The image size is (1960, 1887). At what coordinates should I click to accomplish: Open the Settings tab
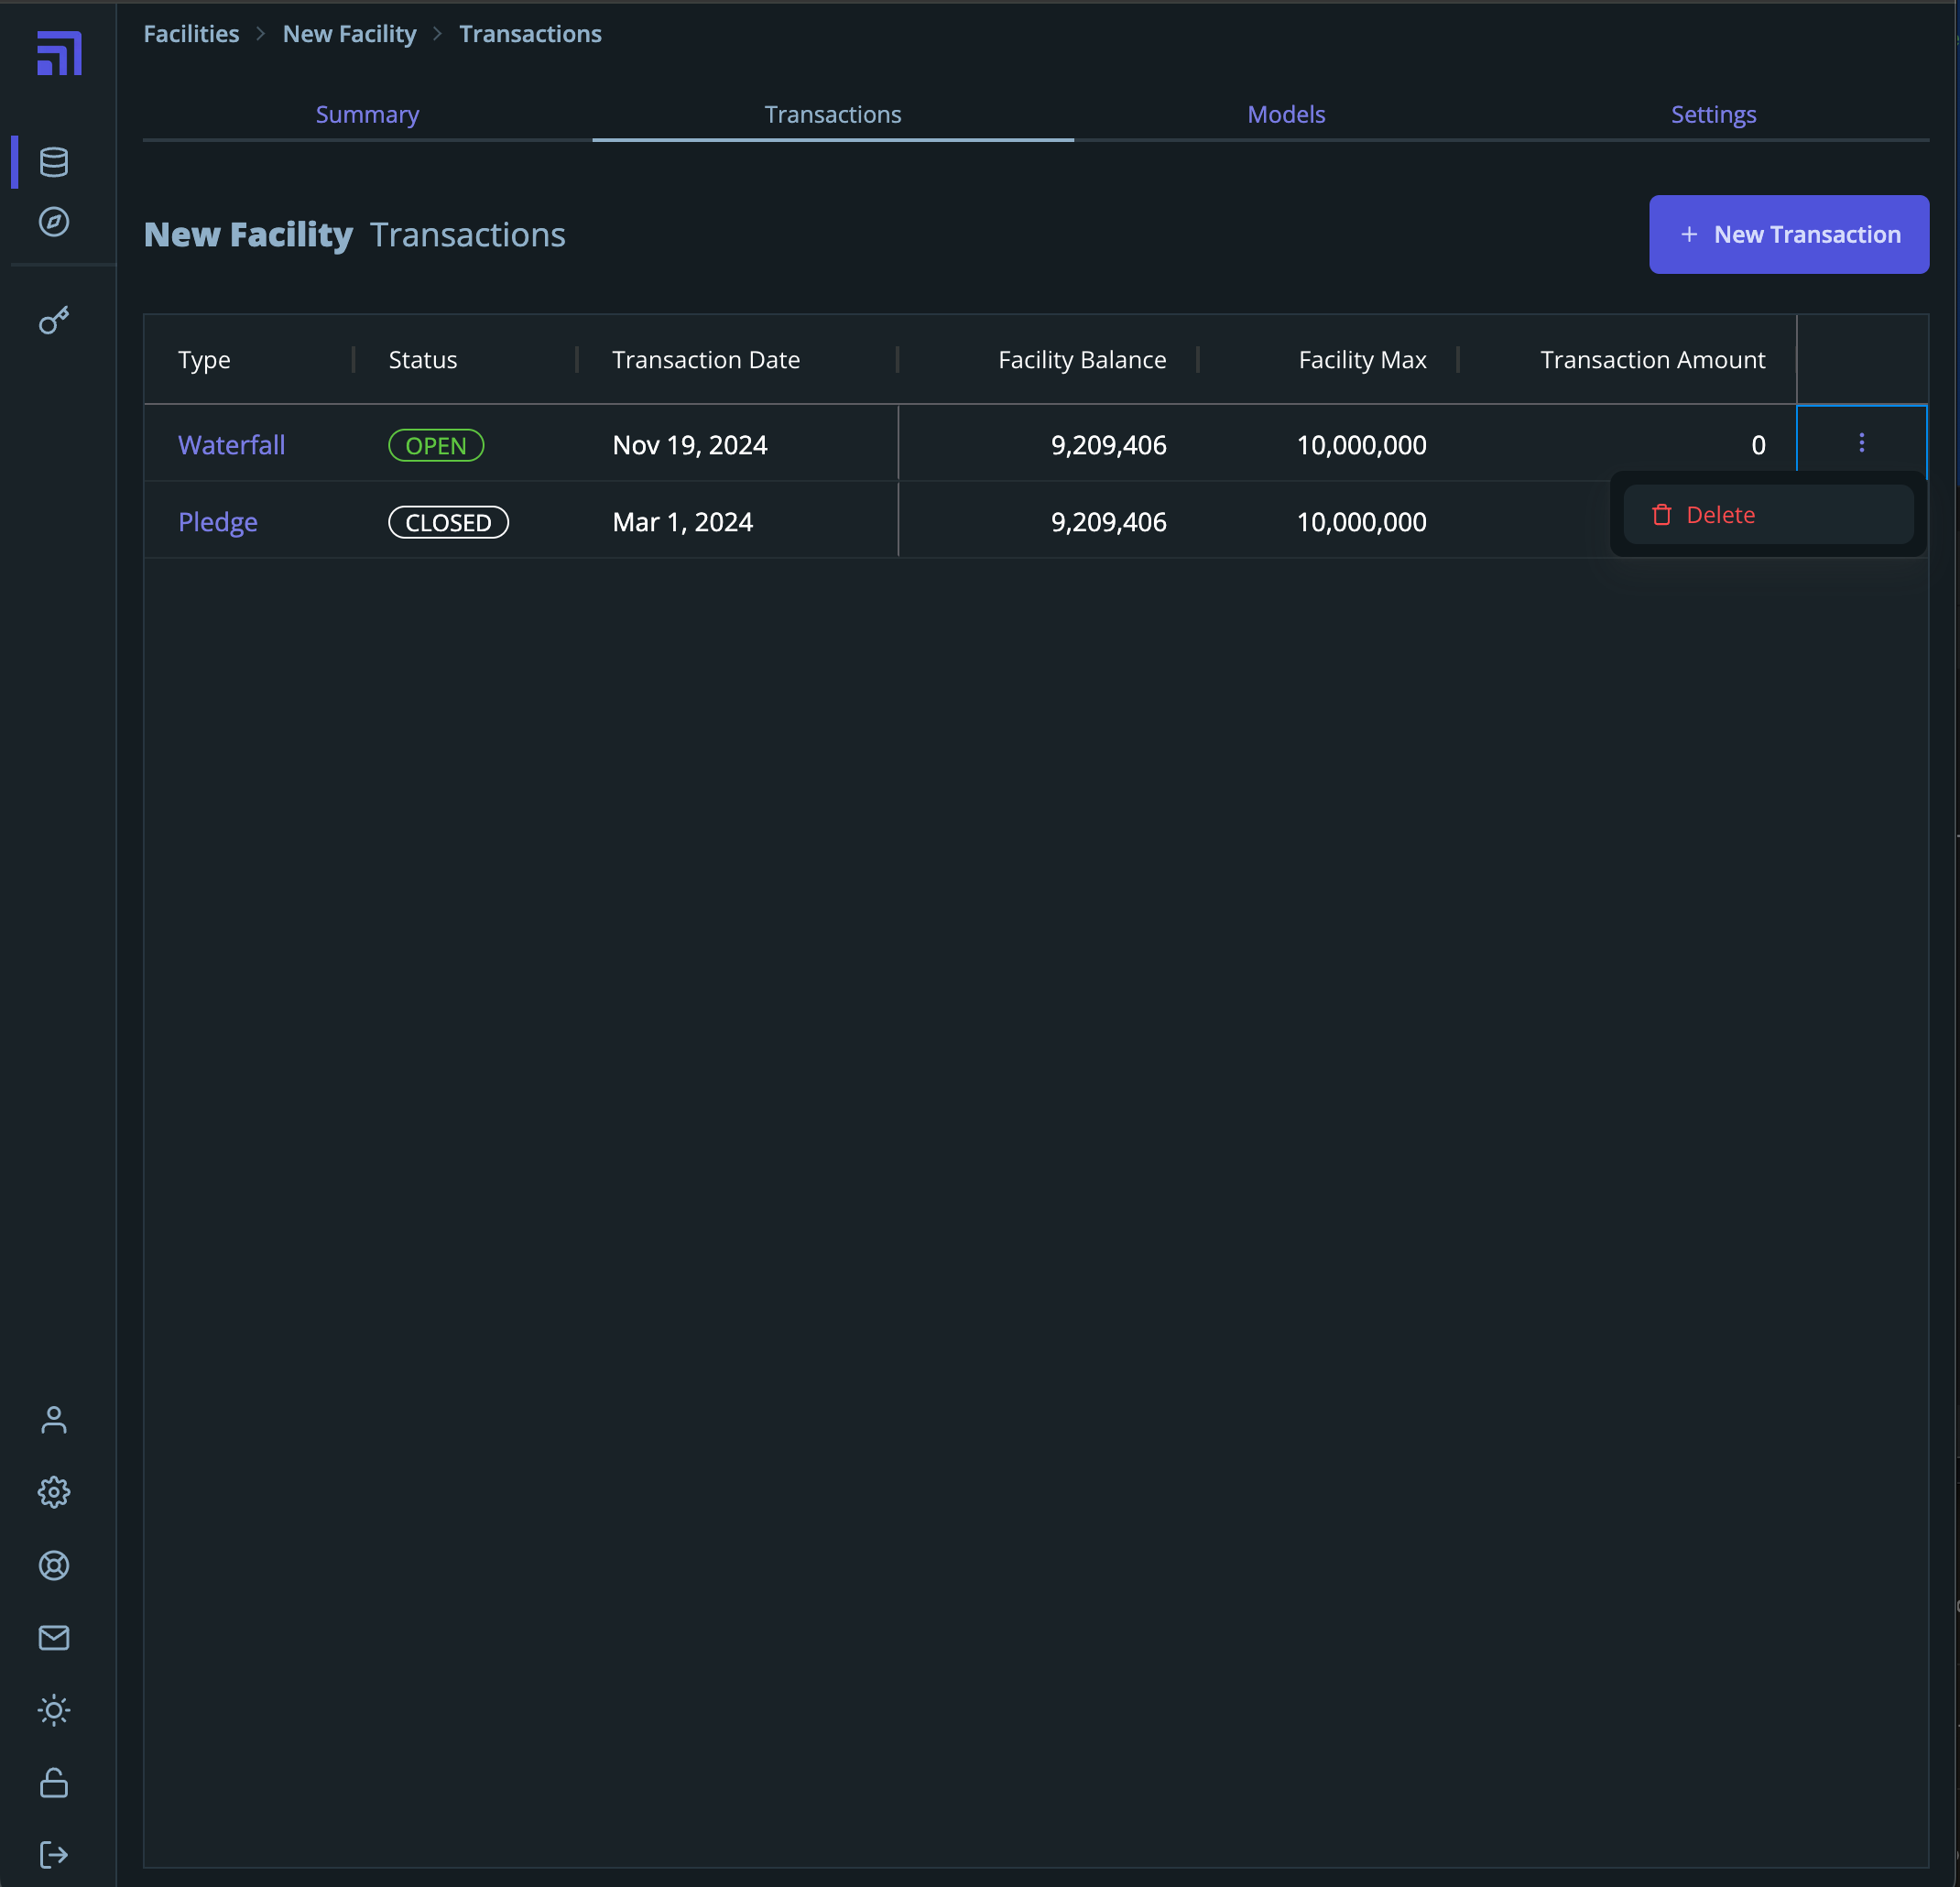[x=1713, y=115]
